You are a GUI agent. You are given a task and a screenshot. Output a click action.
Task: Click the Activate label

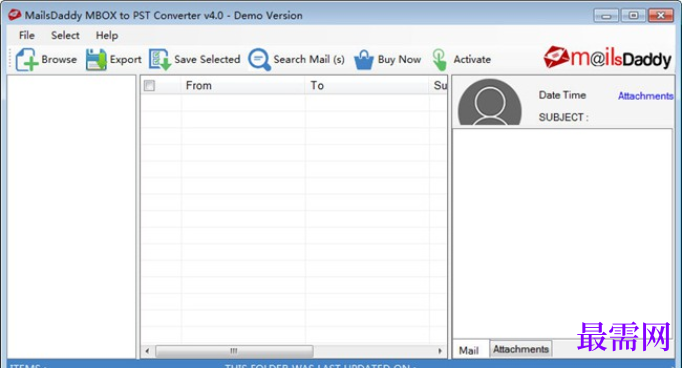tap(472, 59)
